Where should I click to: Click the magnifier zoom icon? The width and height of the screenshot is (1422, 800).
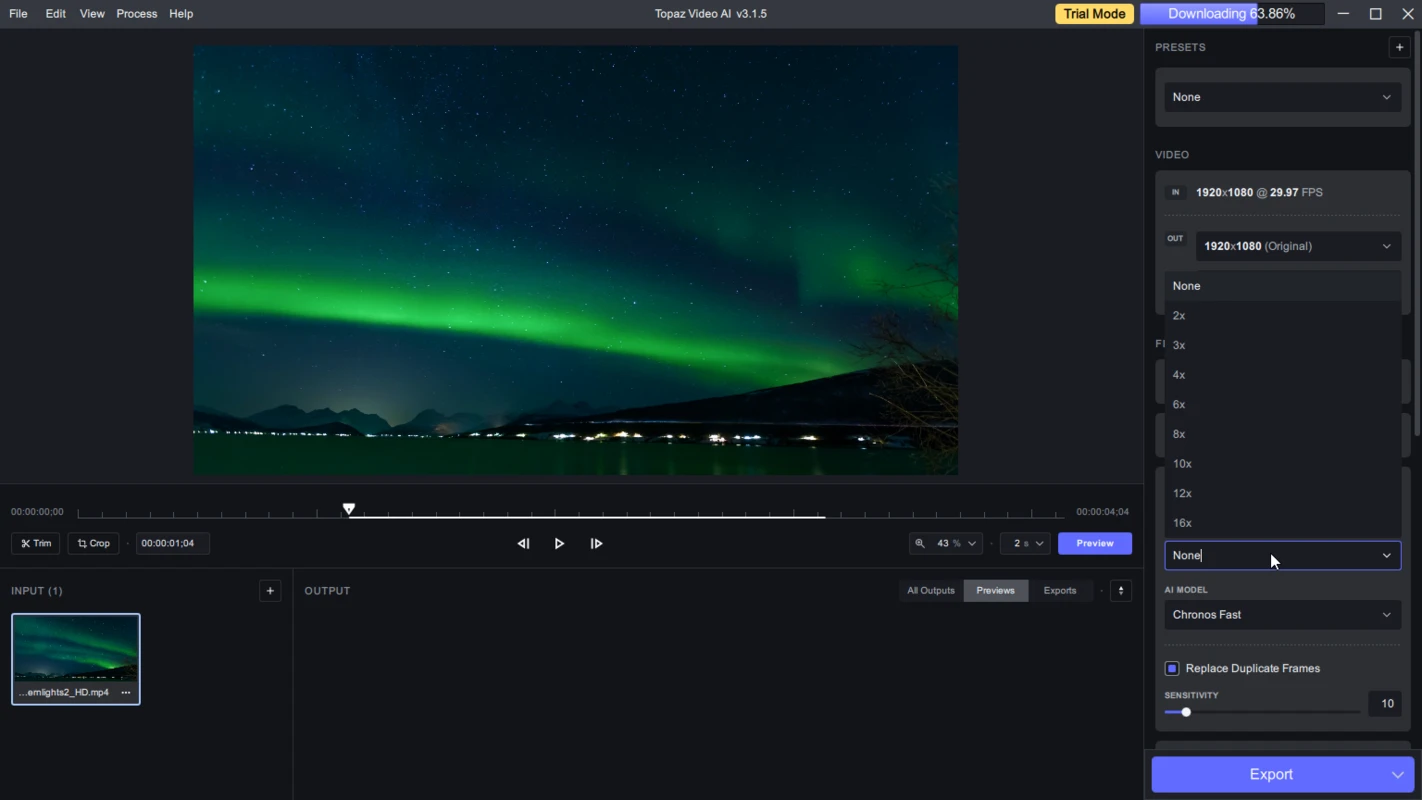tap(920, 543)
